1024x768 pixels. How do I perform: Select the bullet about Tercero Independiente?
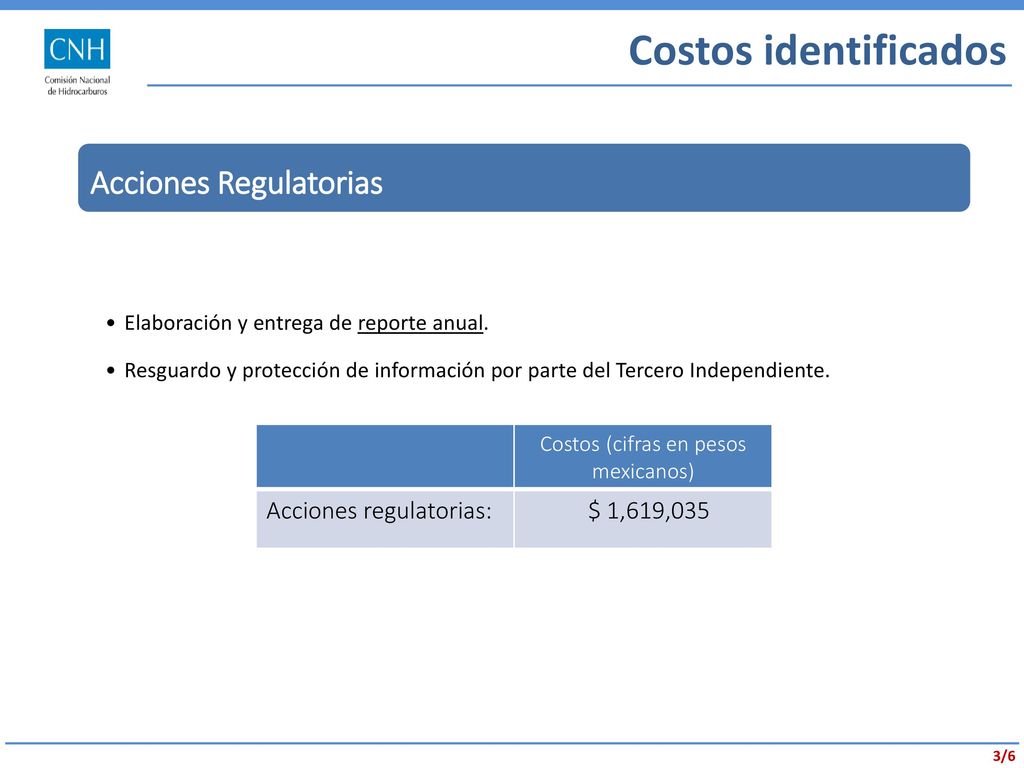[468, 370]
